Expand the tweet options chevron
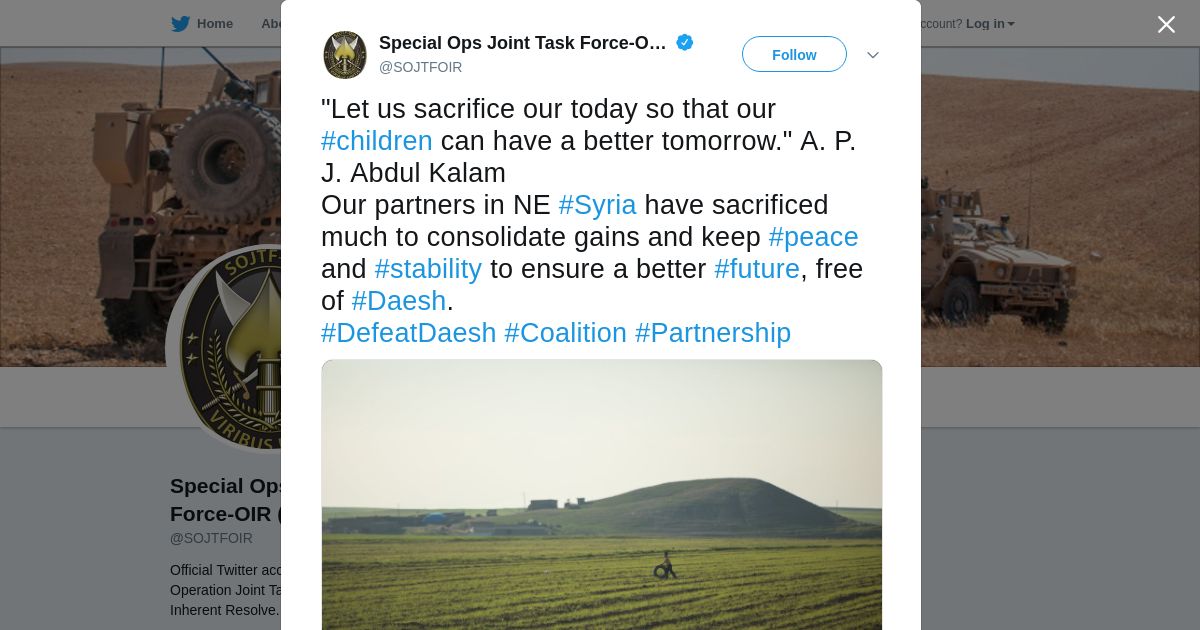The width and height of the screenshot is (1200, 630). [x=873, y=55]
